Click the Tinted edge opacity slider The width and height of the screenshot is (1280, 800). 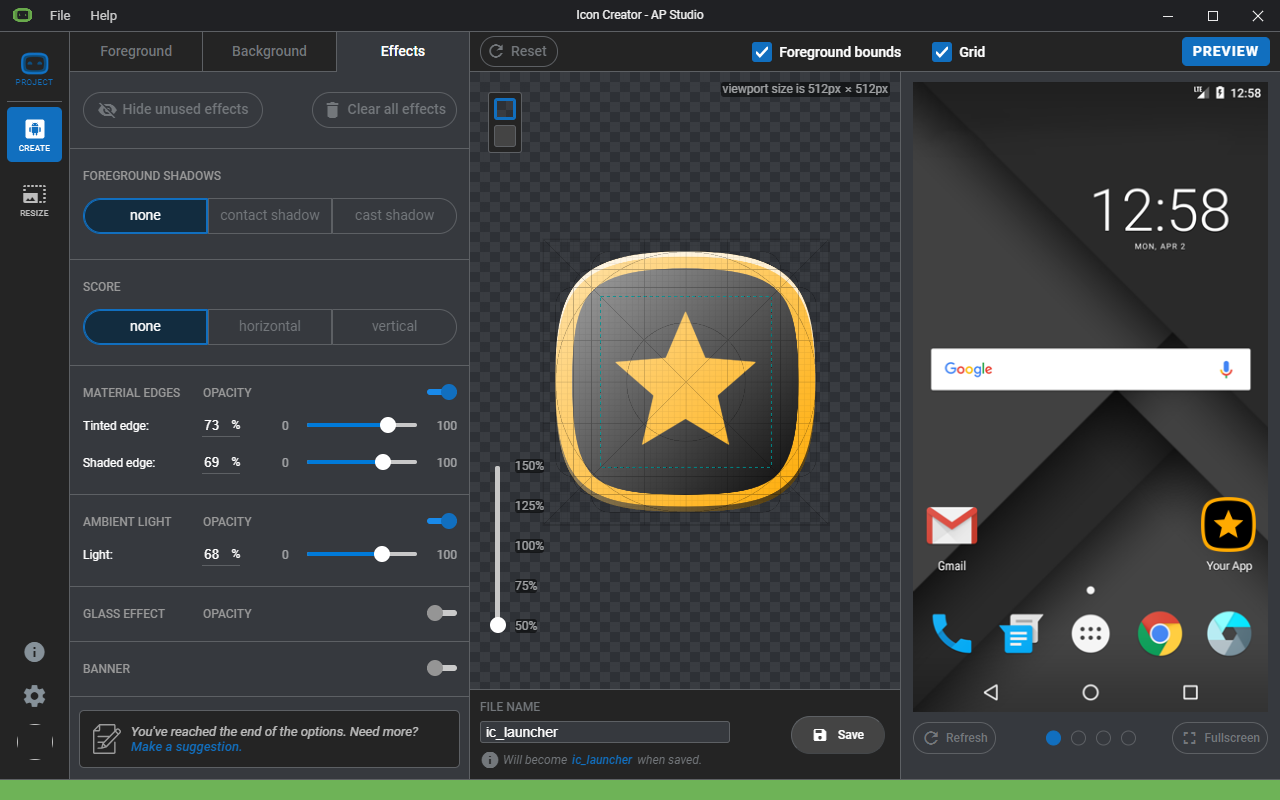pos(362,425)
